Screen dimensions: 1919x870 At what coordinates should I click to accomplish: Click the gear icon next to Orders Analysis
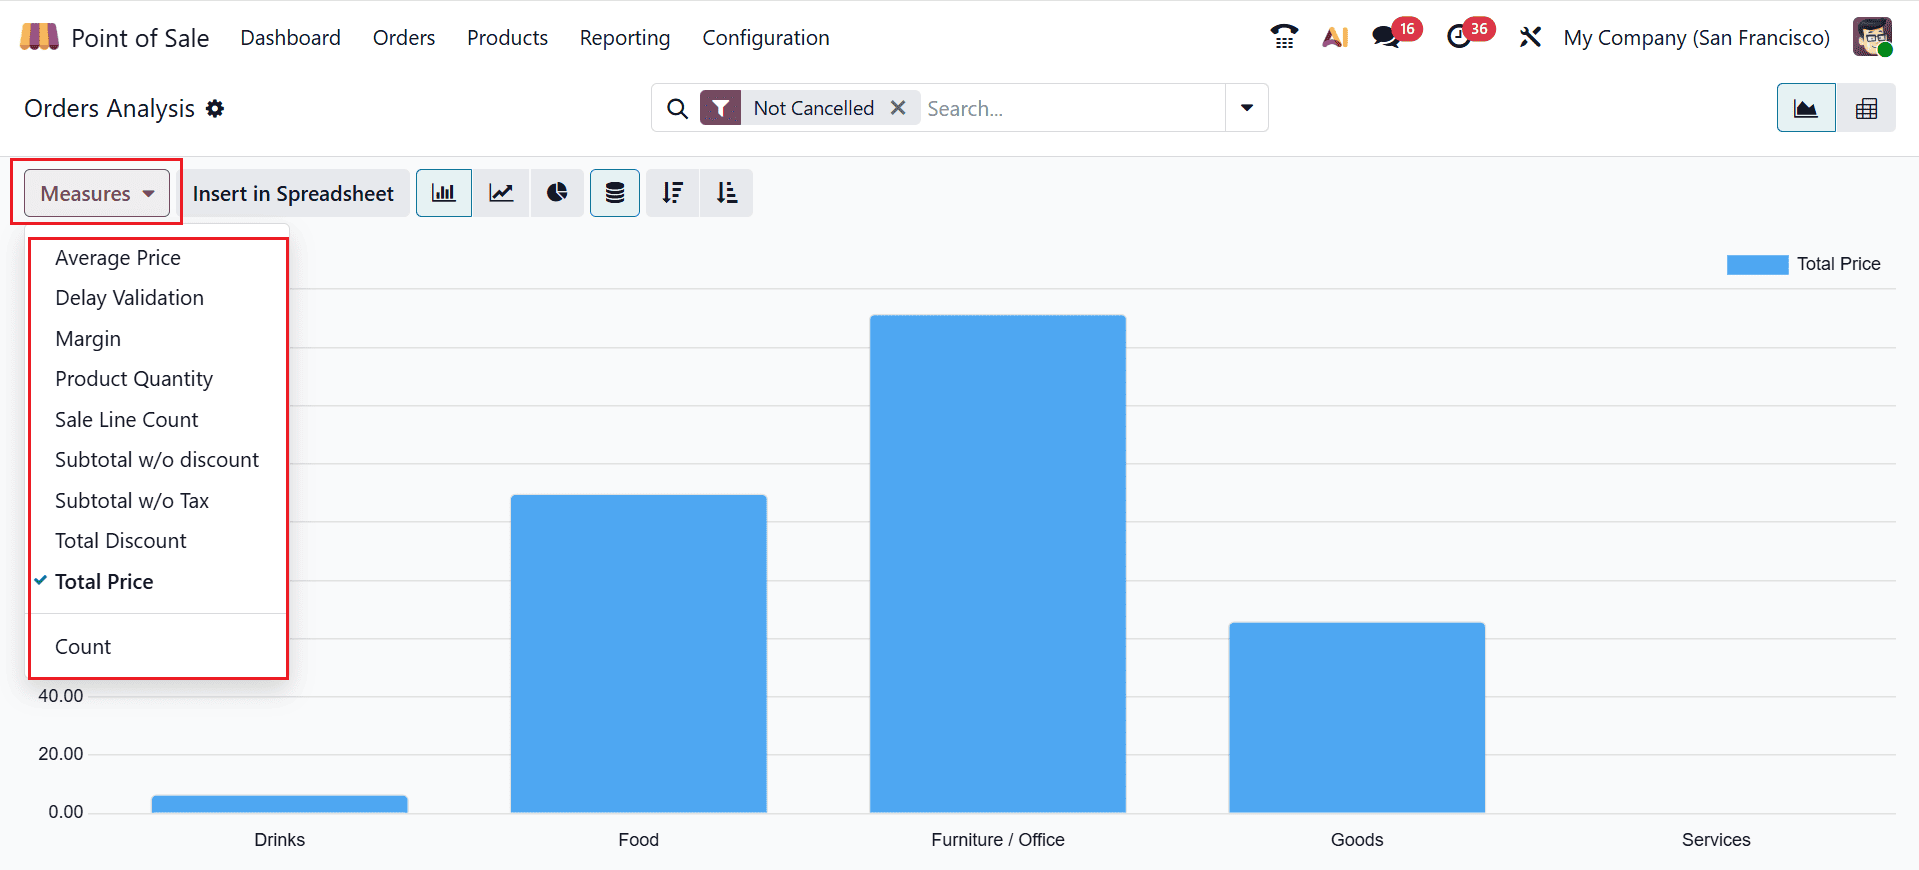point(215,108)
